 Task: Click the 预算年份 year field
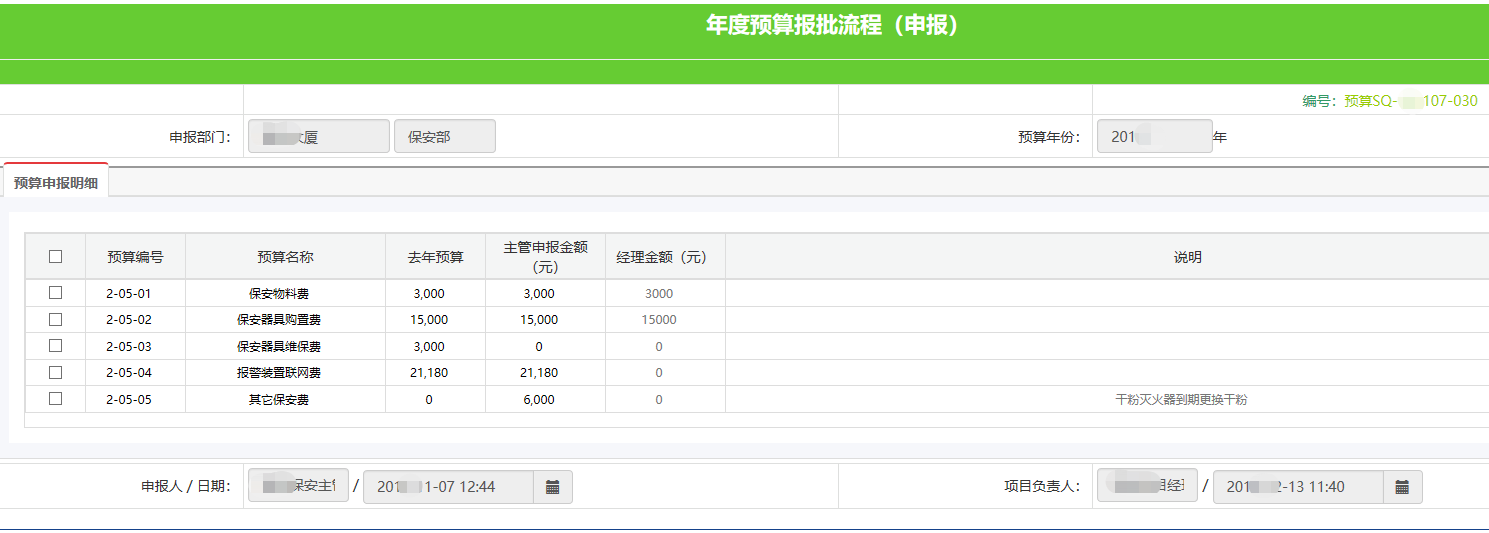pos(1154,137)
